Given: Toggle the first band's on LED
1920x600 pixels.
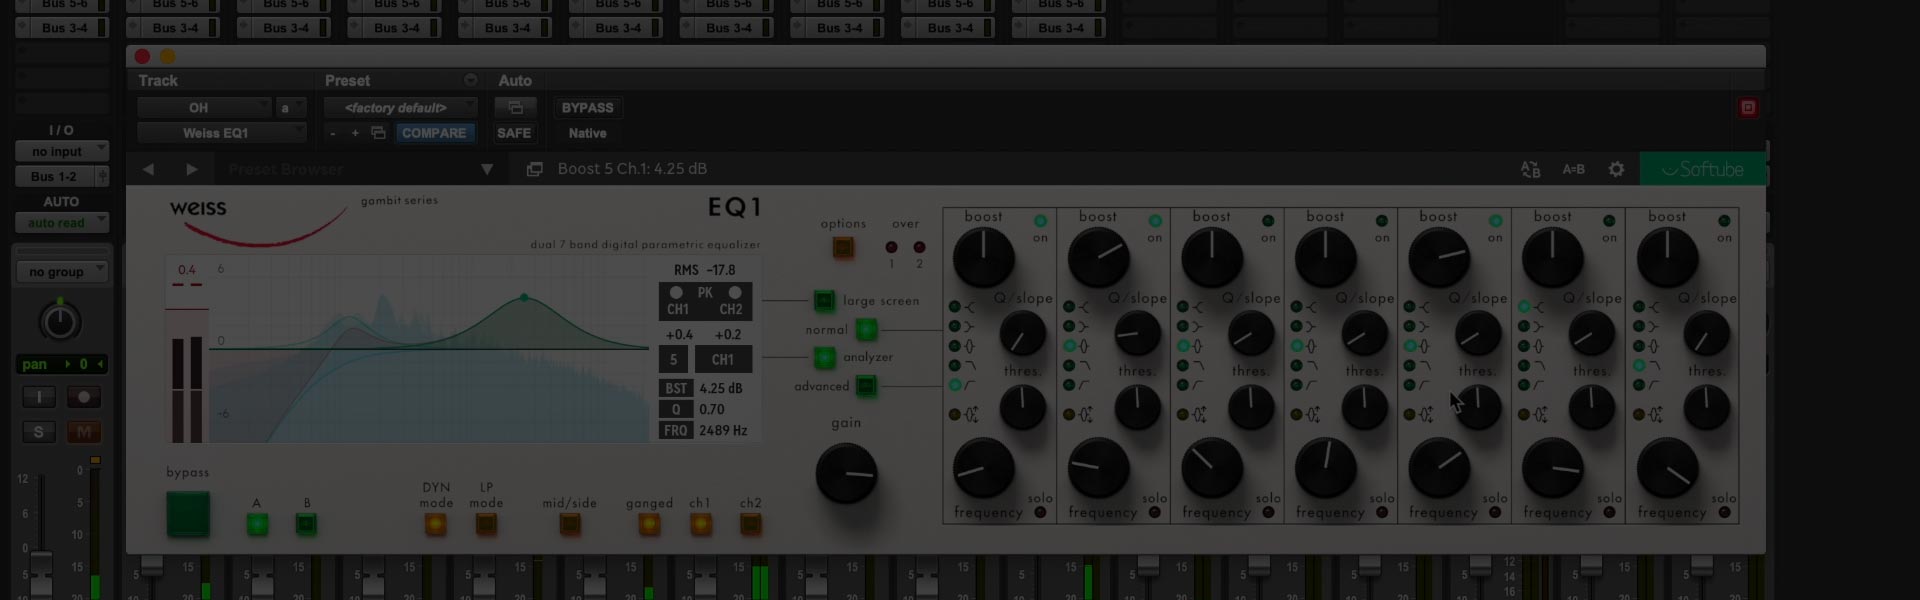Looking at the screenshot, I should (1040, 221).
